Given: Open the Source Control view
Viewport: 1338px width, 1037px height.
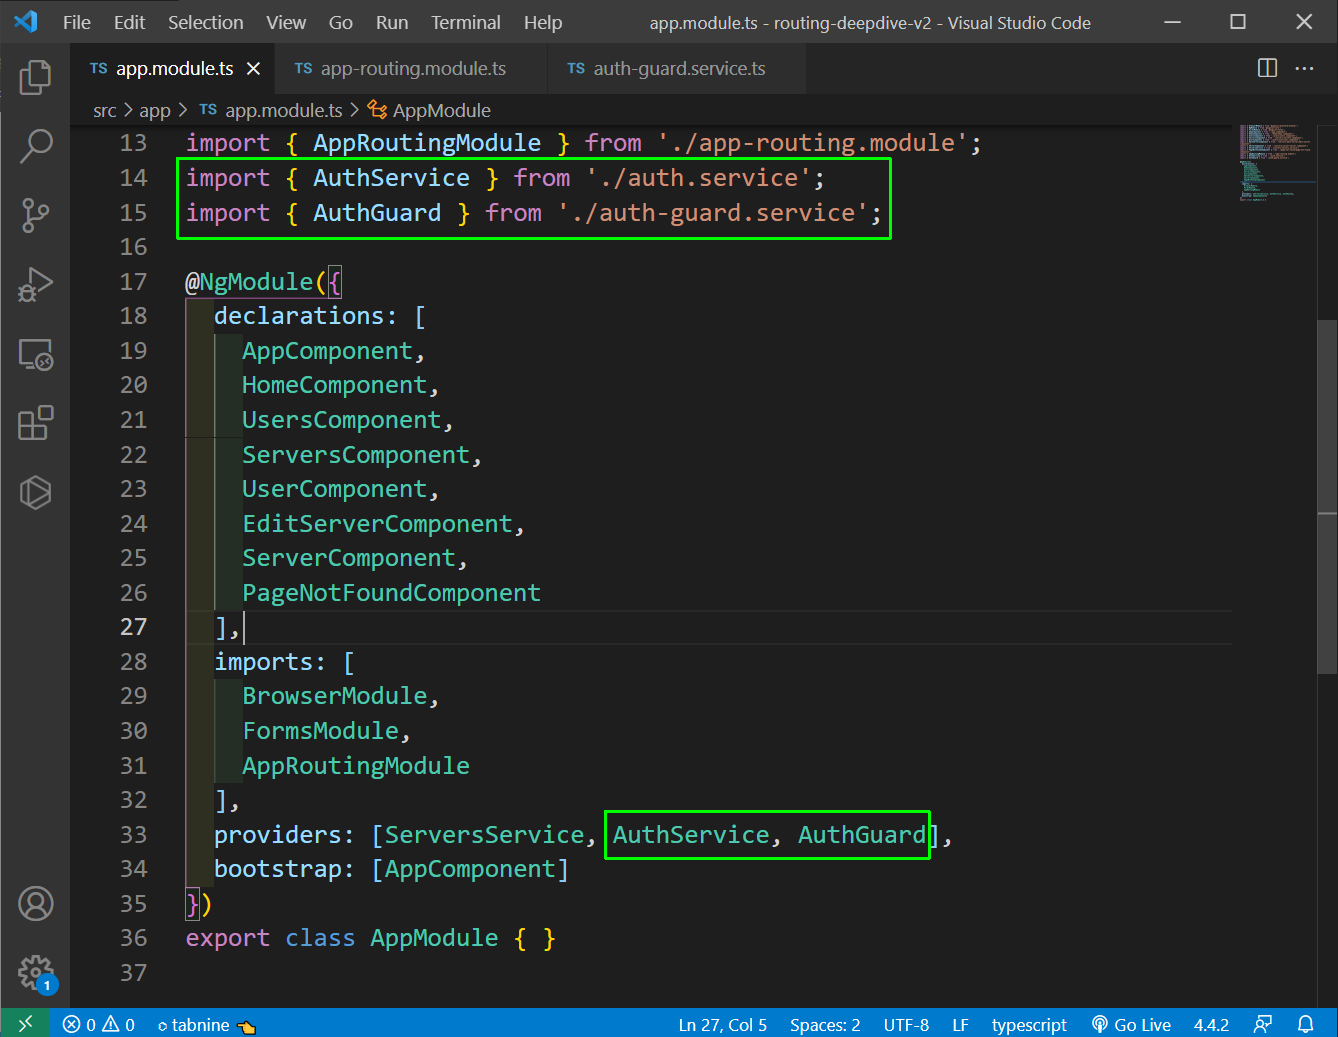Looking at the screenshot, I should pyautogui.click(x=35, y=215).
